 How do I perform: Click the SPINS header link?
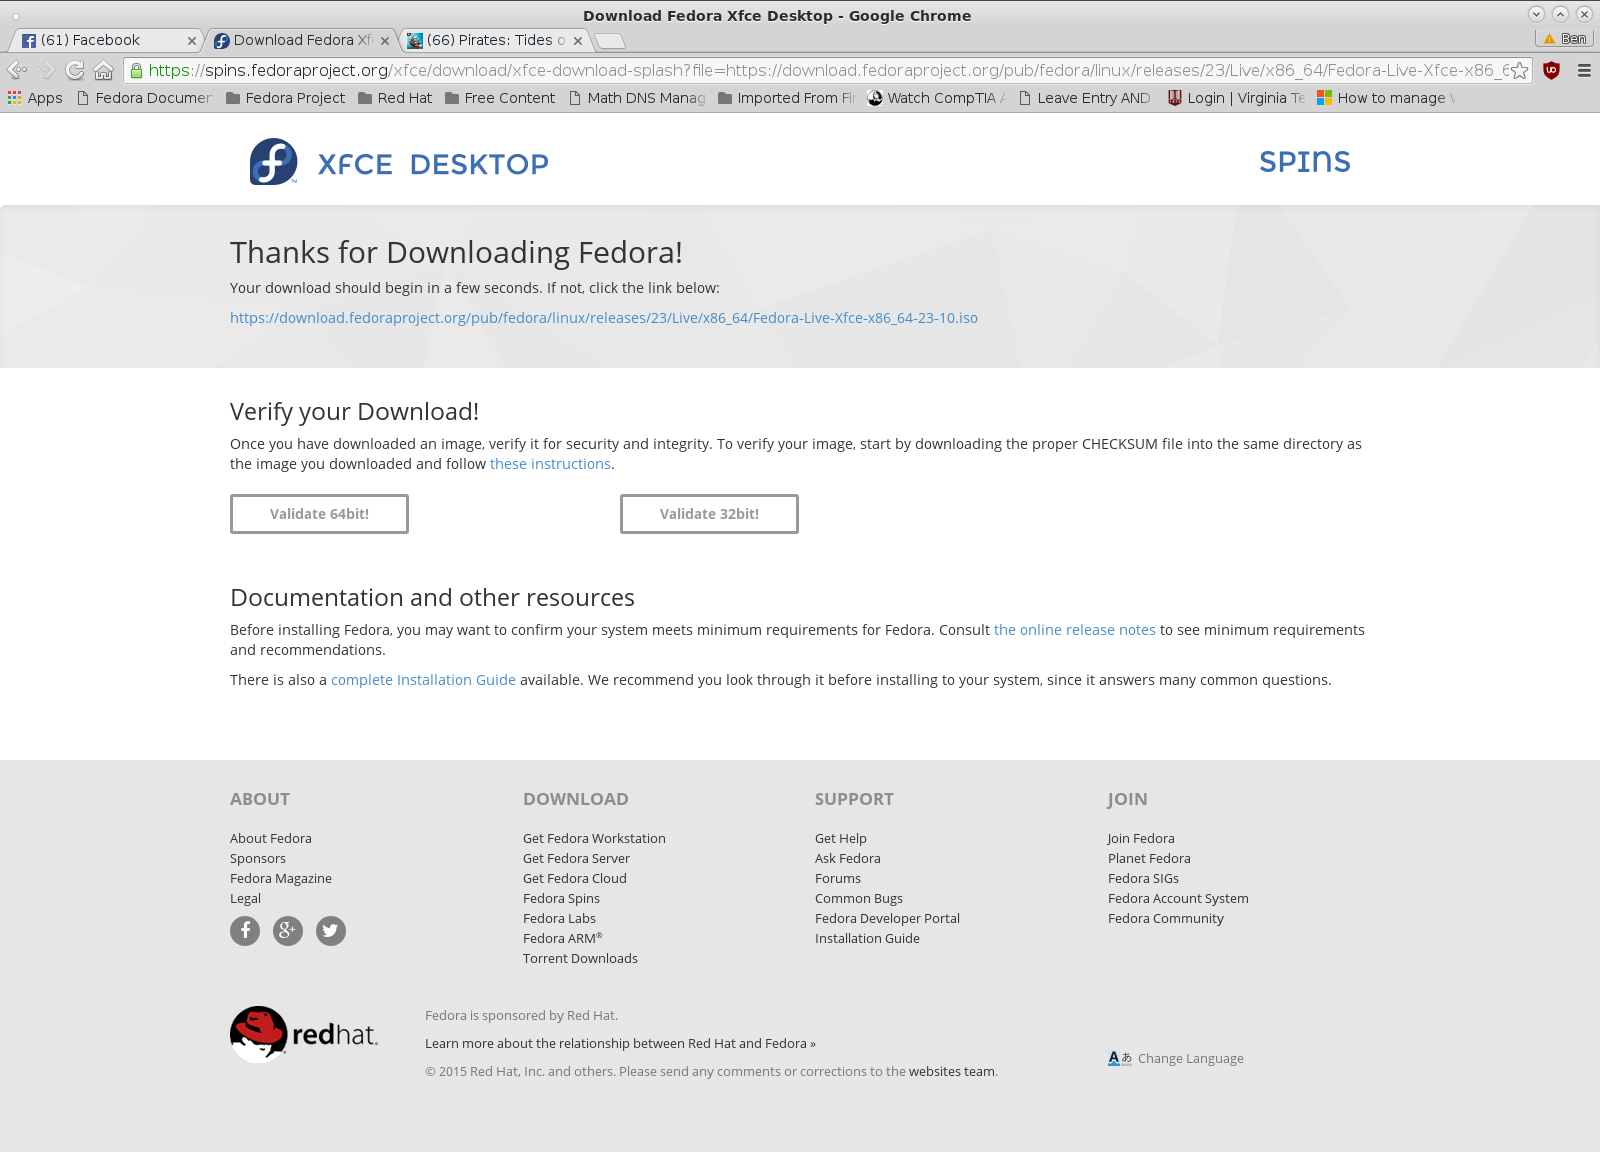pos(1305,161)
